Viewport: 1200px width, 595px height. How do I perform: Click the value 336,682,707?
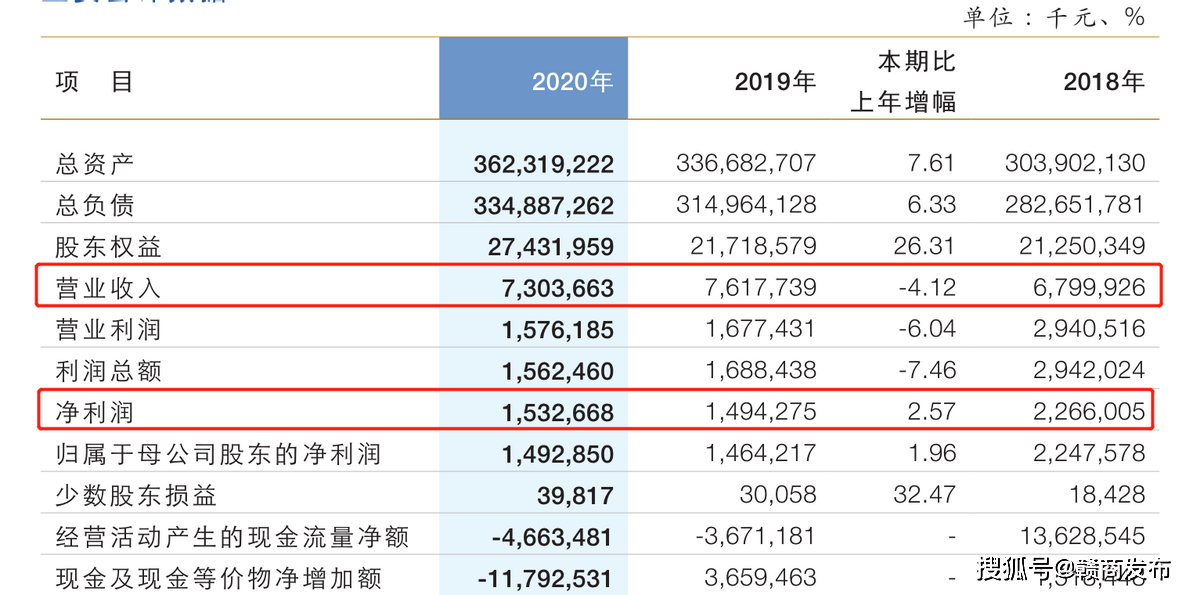coord(746,162)
